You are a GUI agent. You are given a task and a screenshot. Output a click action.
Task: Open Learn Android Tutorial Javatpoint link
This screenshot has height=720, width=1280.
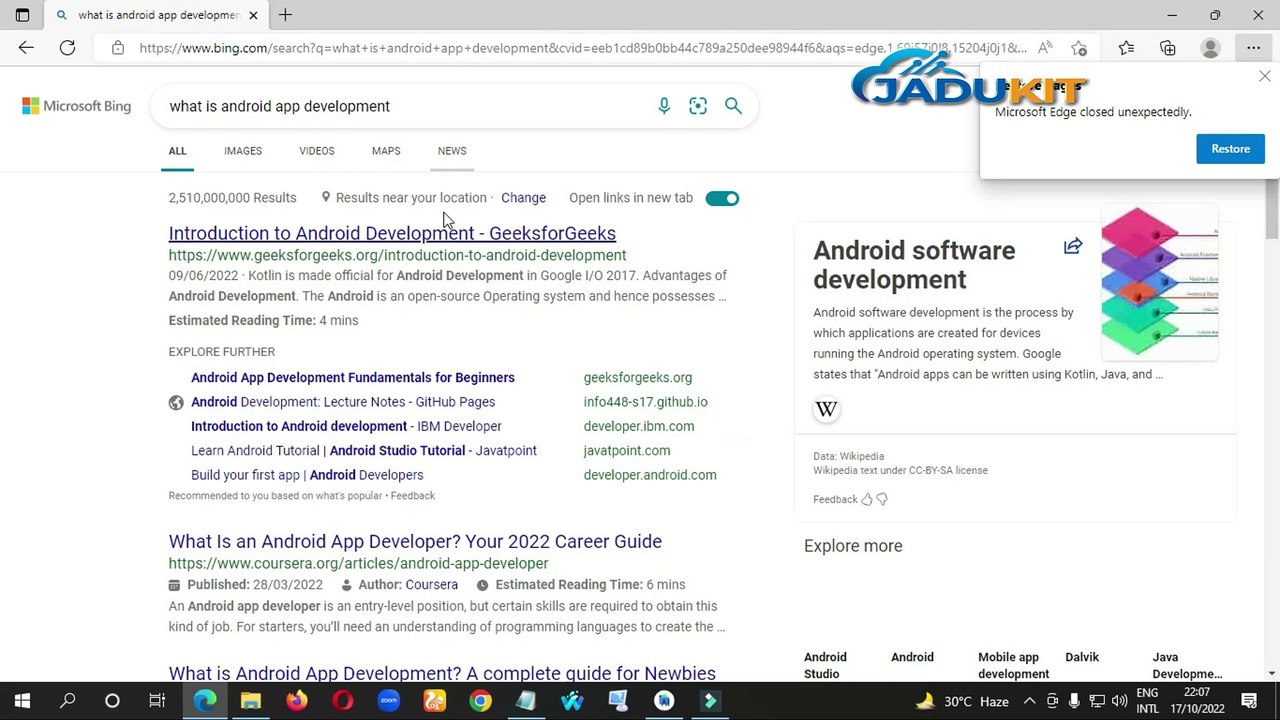click(x=364, y=451)
